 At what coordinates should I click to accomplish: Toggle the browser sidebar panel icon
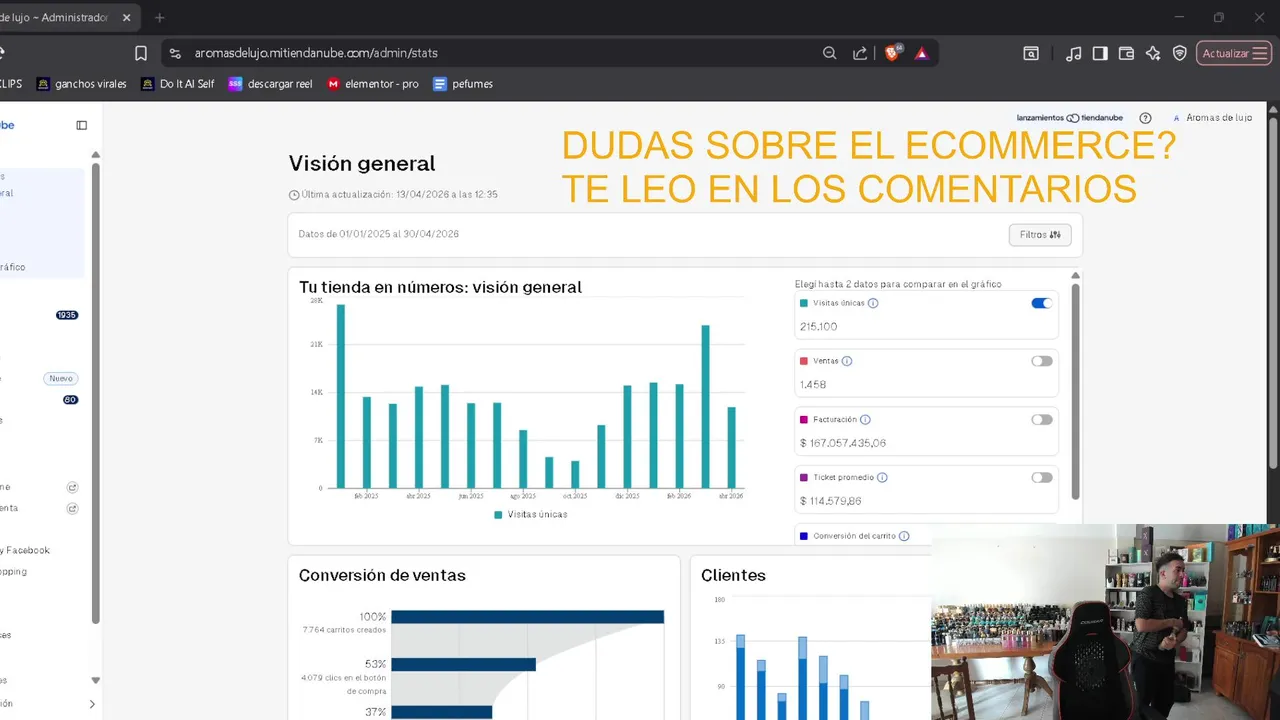(x=1100, y=53)
